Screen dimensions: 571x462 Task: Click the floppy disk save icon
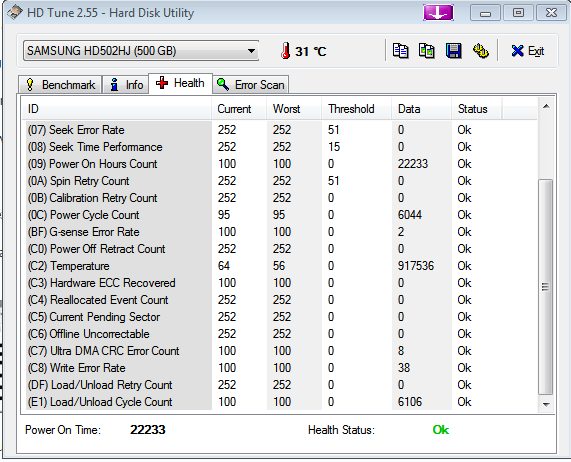point(453,51)
